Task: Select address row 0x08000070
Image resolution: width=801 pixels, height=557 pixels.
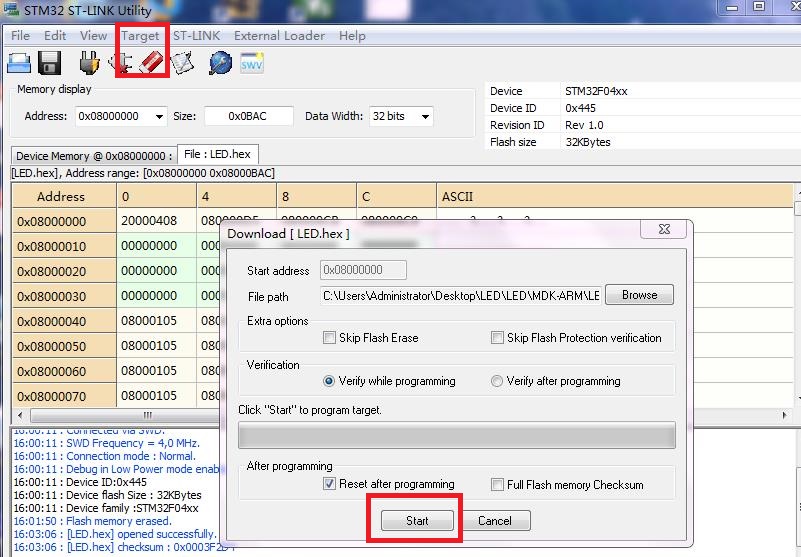Action: tap(64, 396)
